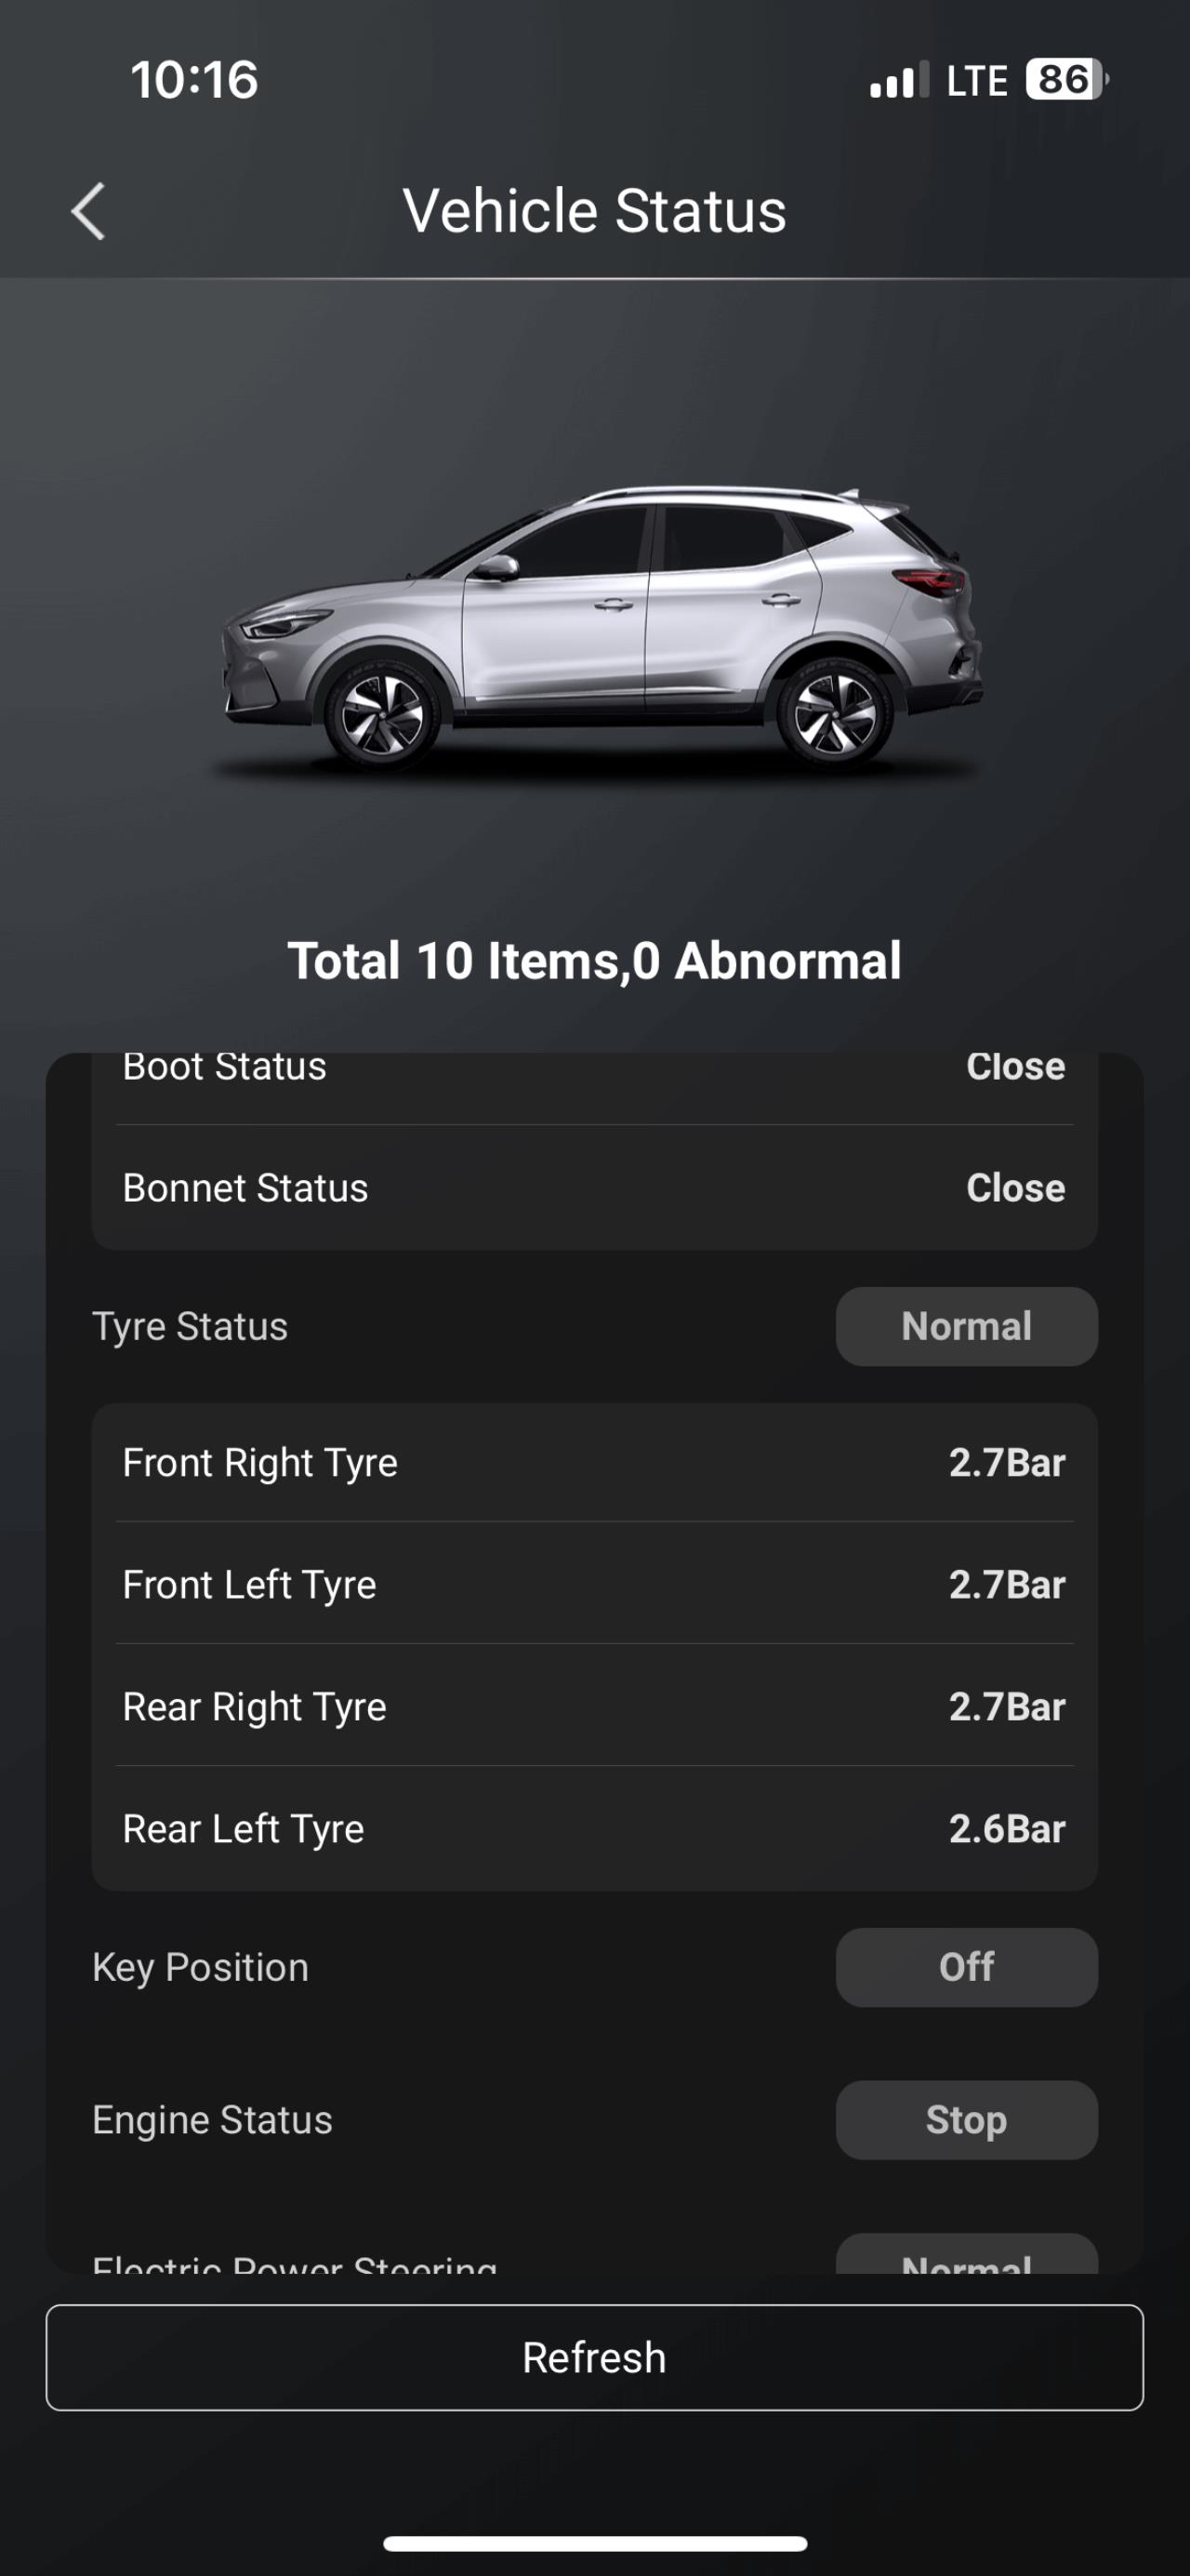
Task: Open the Bonnet Status row
Action: click(x=595, y=1188)
